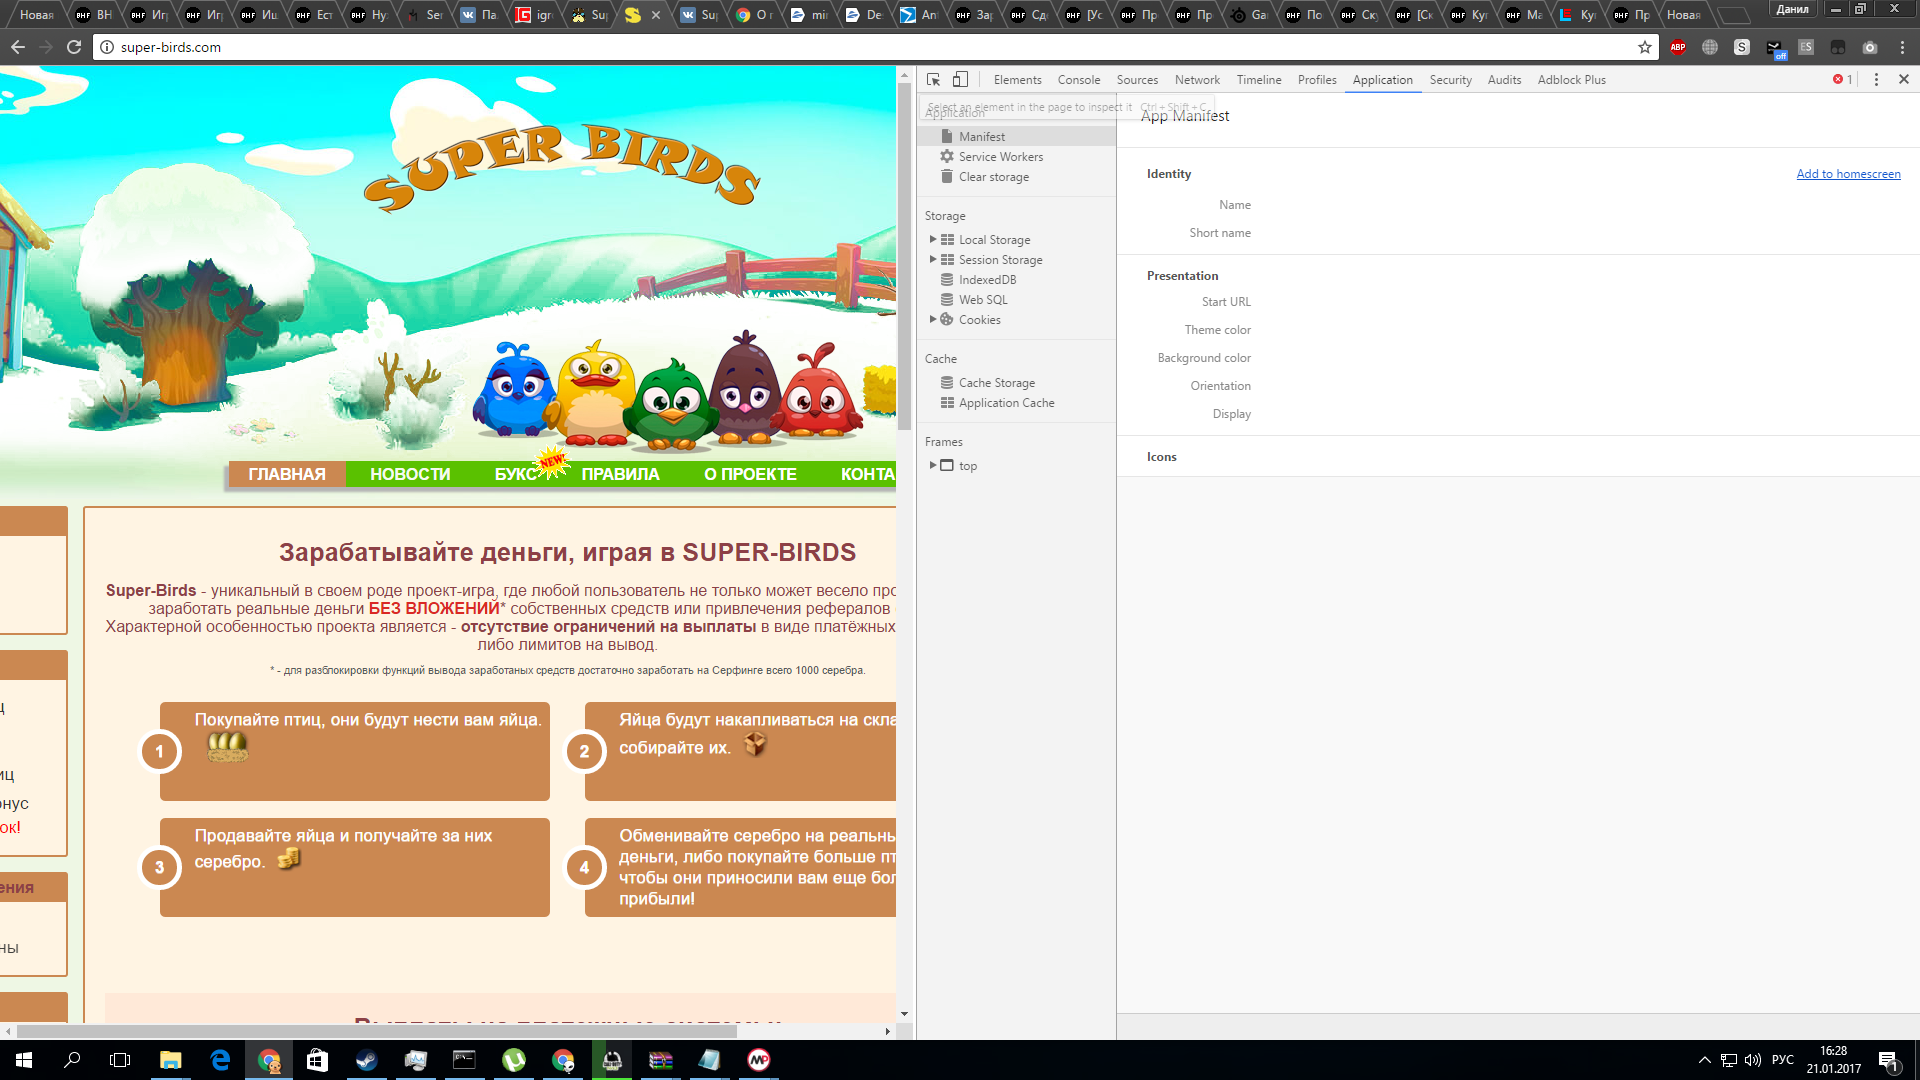Open the БУКС item in site menu
The width and height of the screenshot is (1920, 1080).
tap(516, 474)
